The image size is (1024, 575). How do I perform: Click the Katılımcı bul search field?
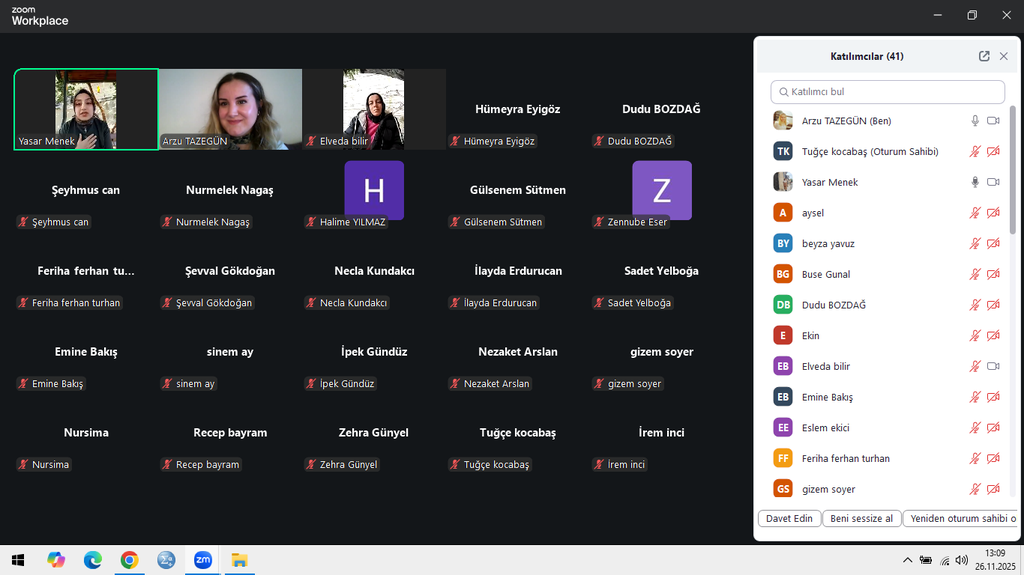click(888, 92)
